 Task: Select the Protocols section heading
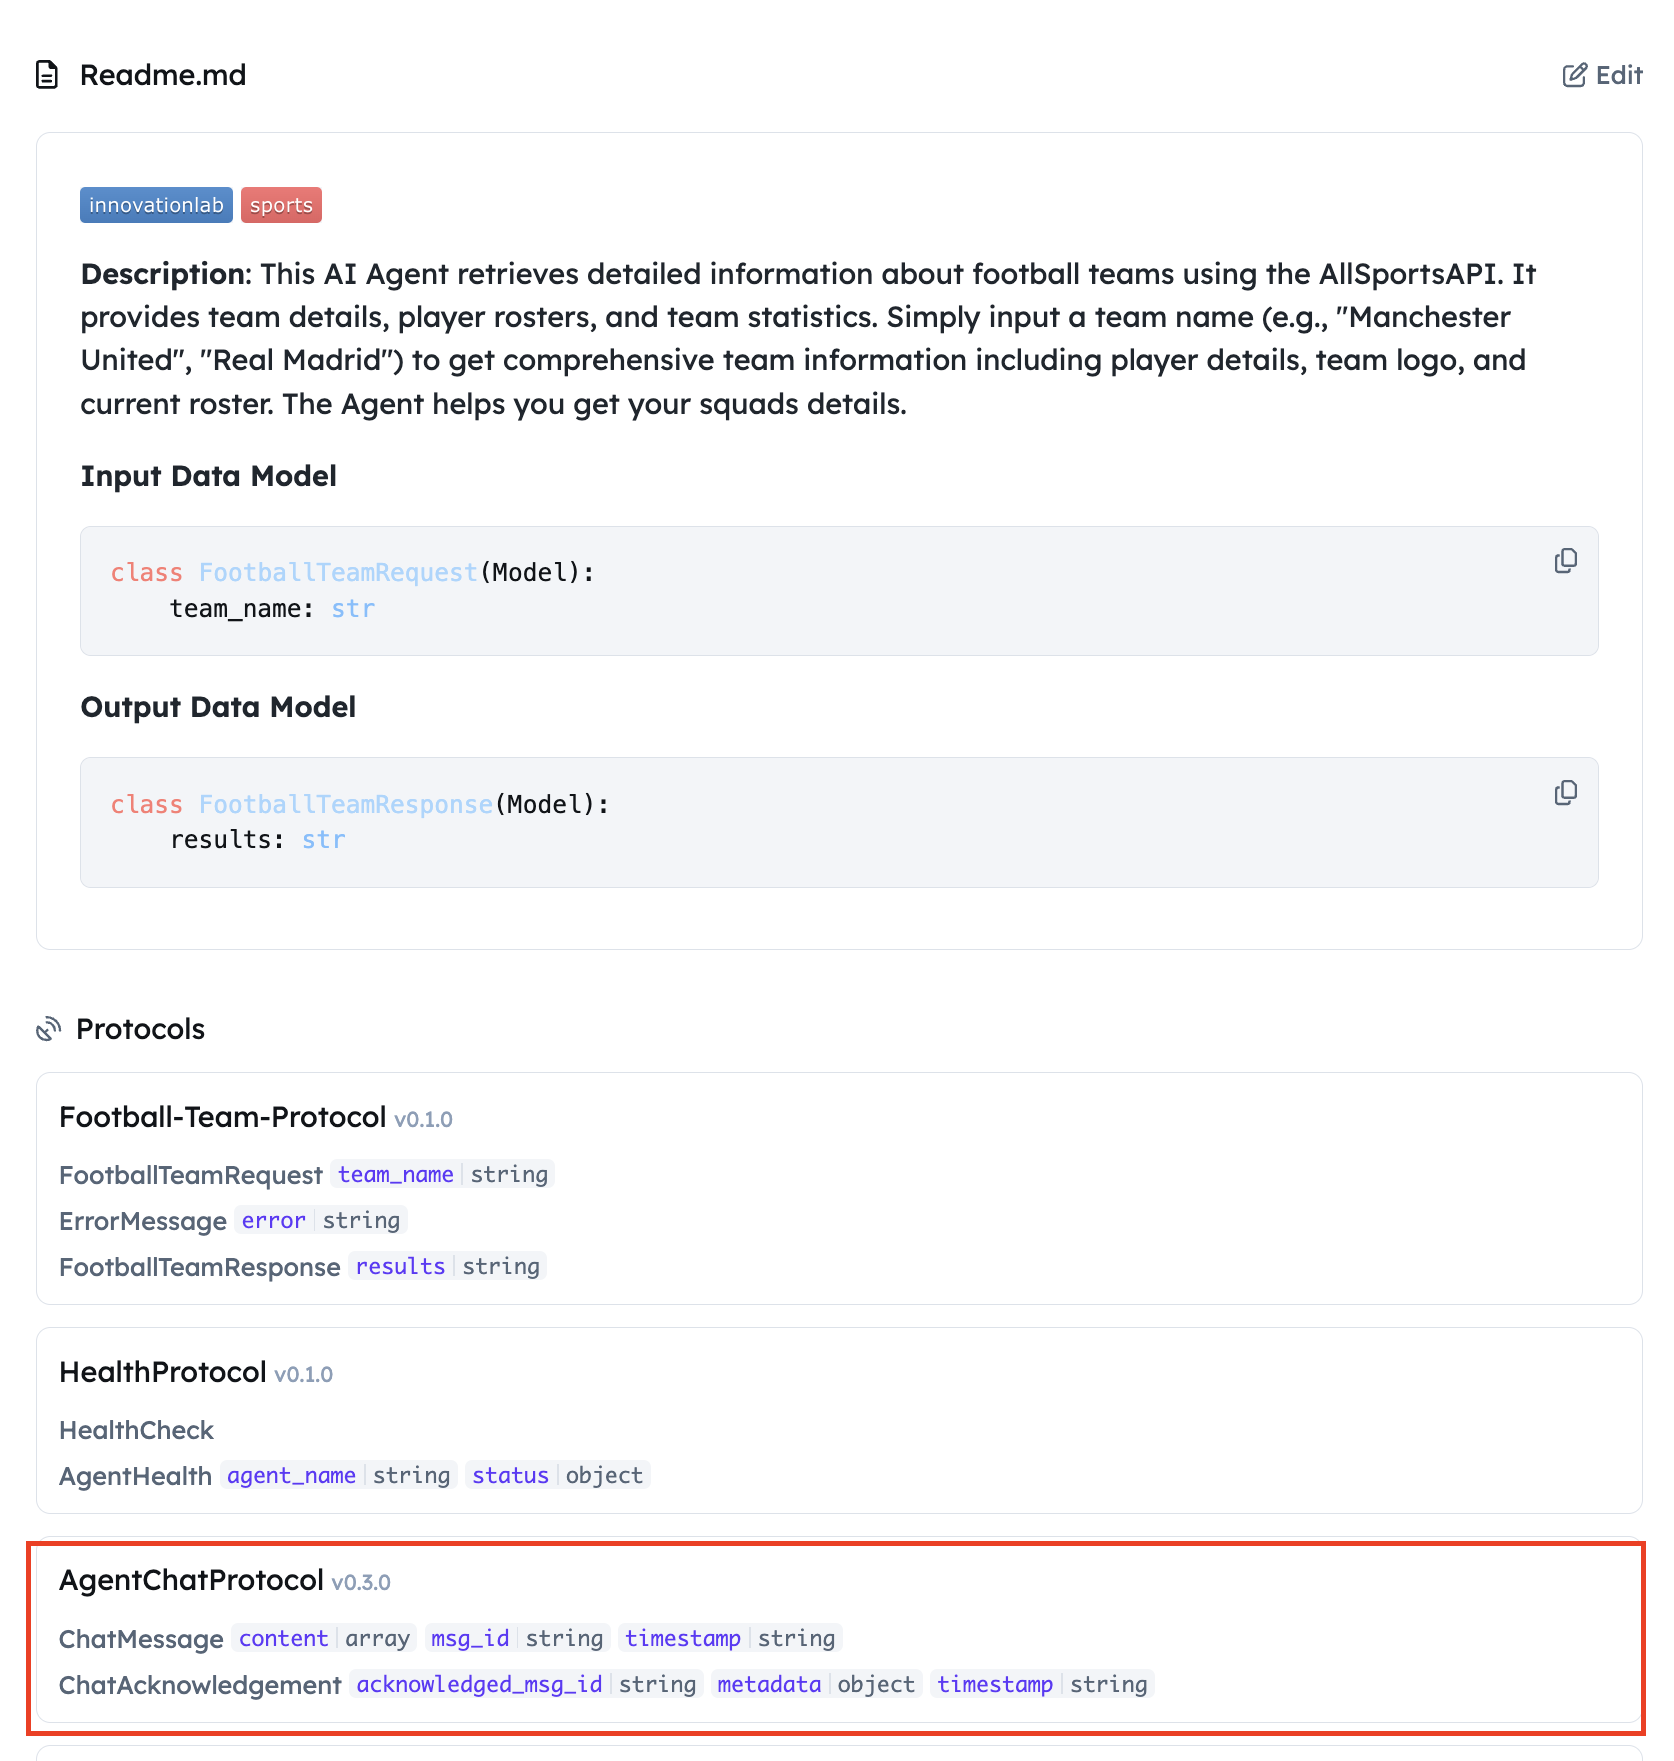click(x=140, y=1028)
